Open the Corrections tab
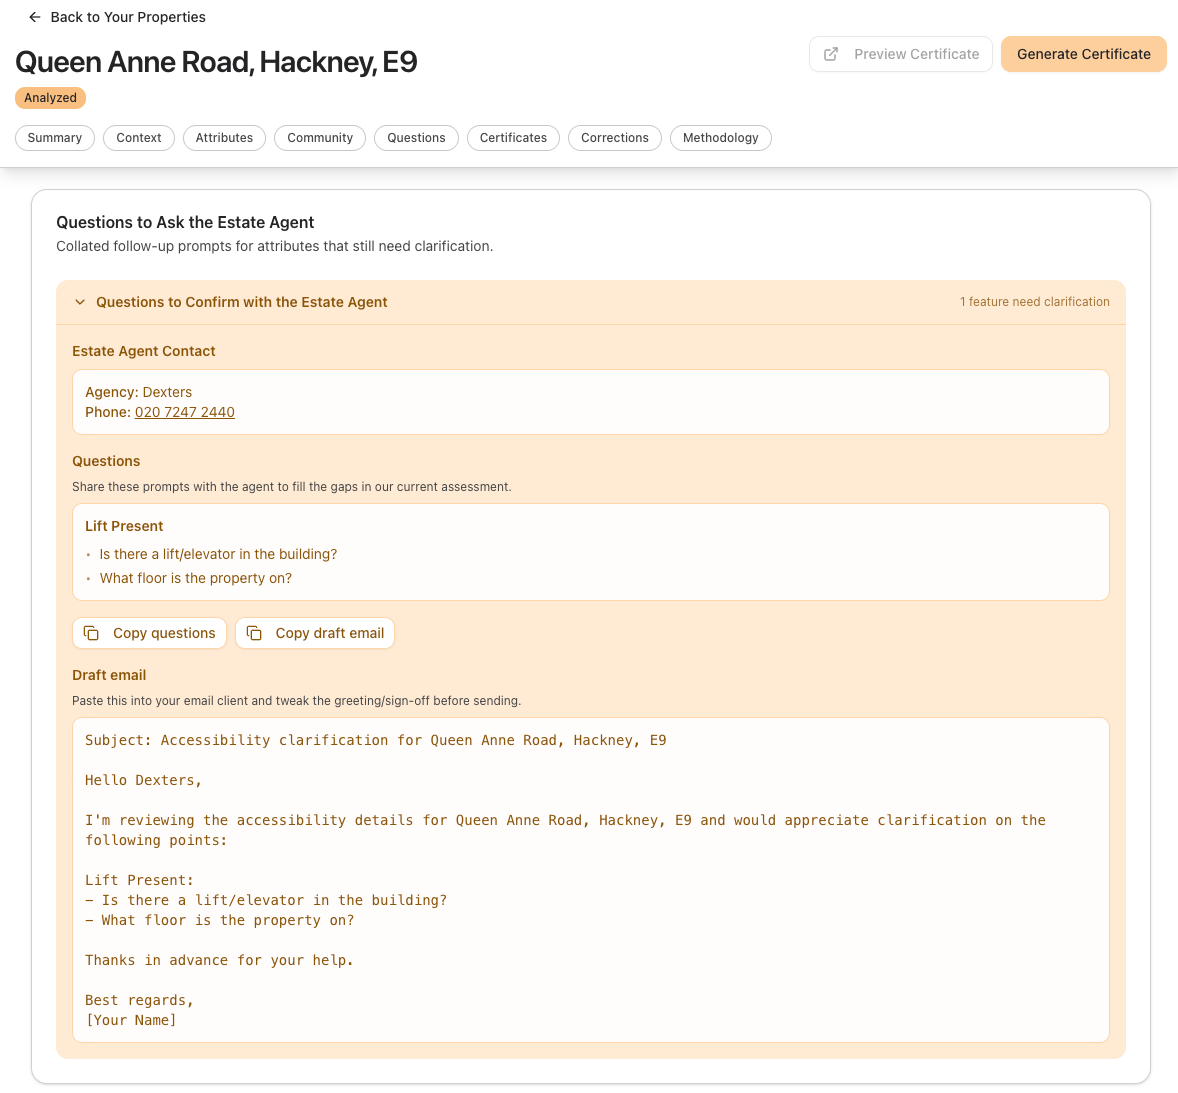 point(614,138)
